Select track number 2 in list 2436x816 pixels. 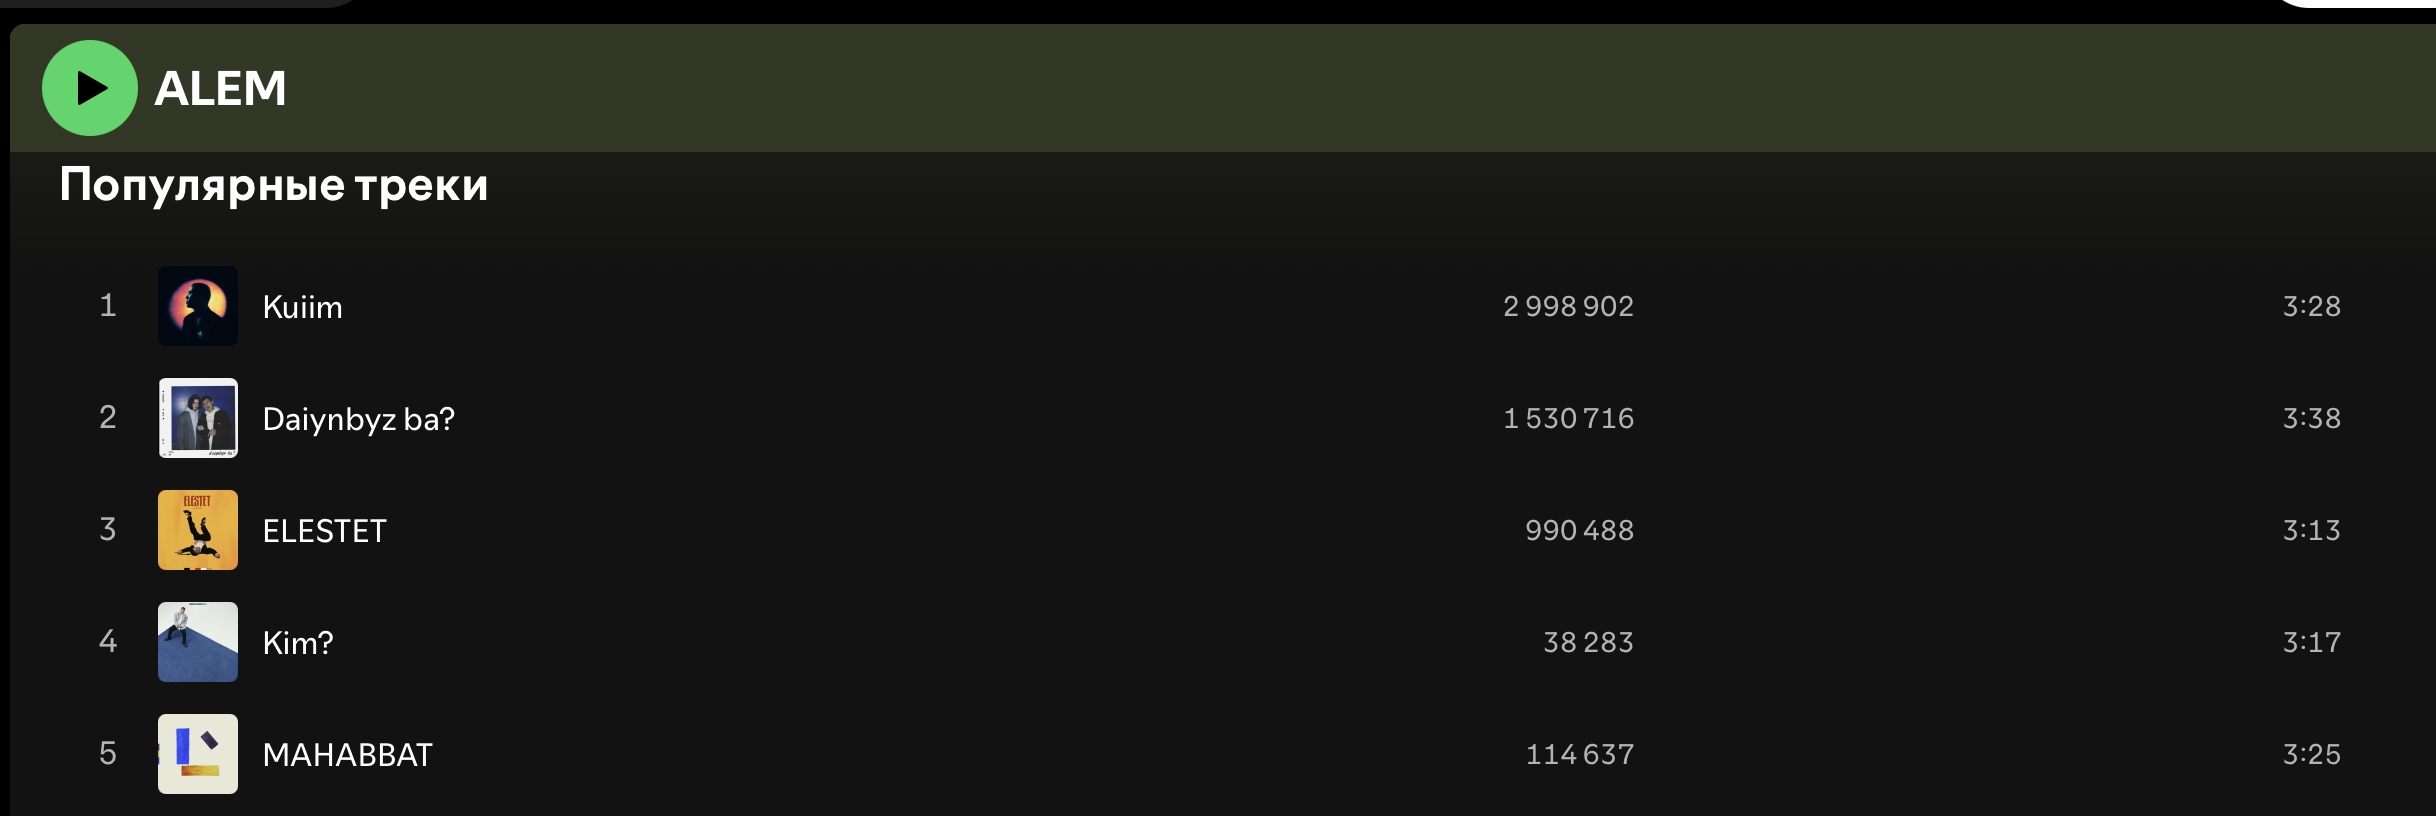(108, 417)
